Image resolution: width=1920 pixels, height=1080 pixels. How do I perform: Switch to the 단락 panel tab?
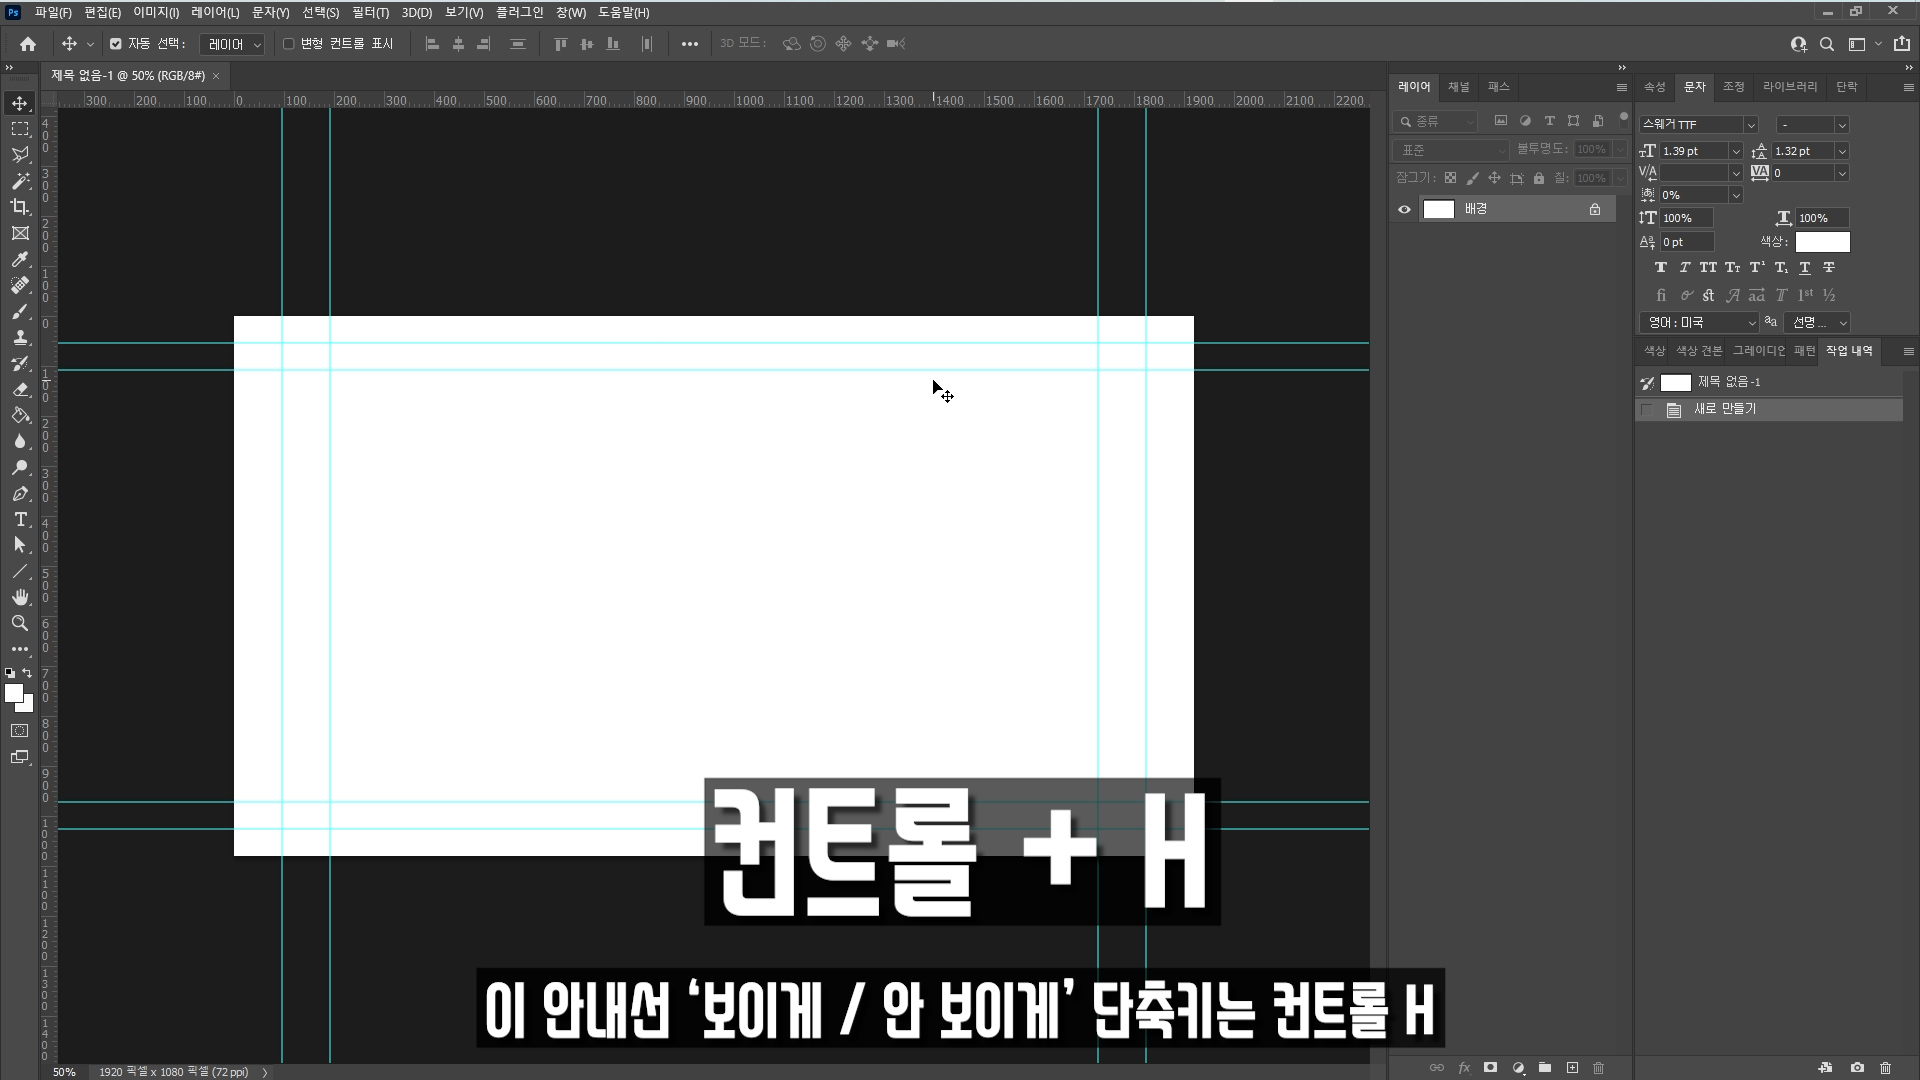tap(1846, 87)
